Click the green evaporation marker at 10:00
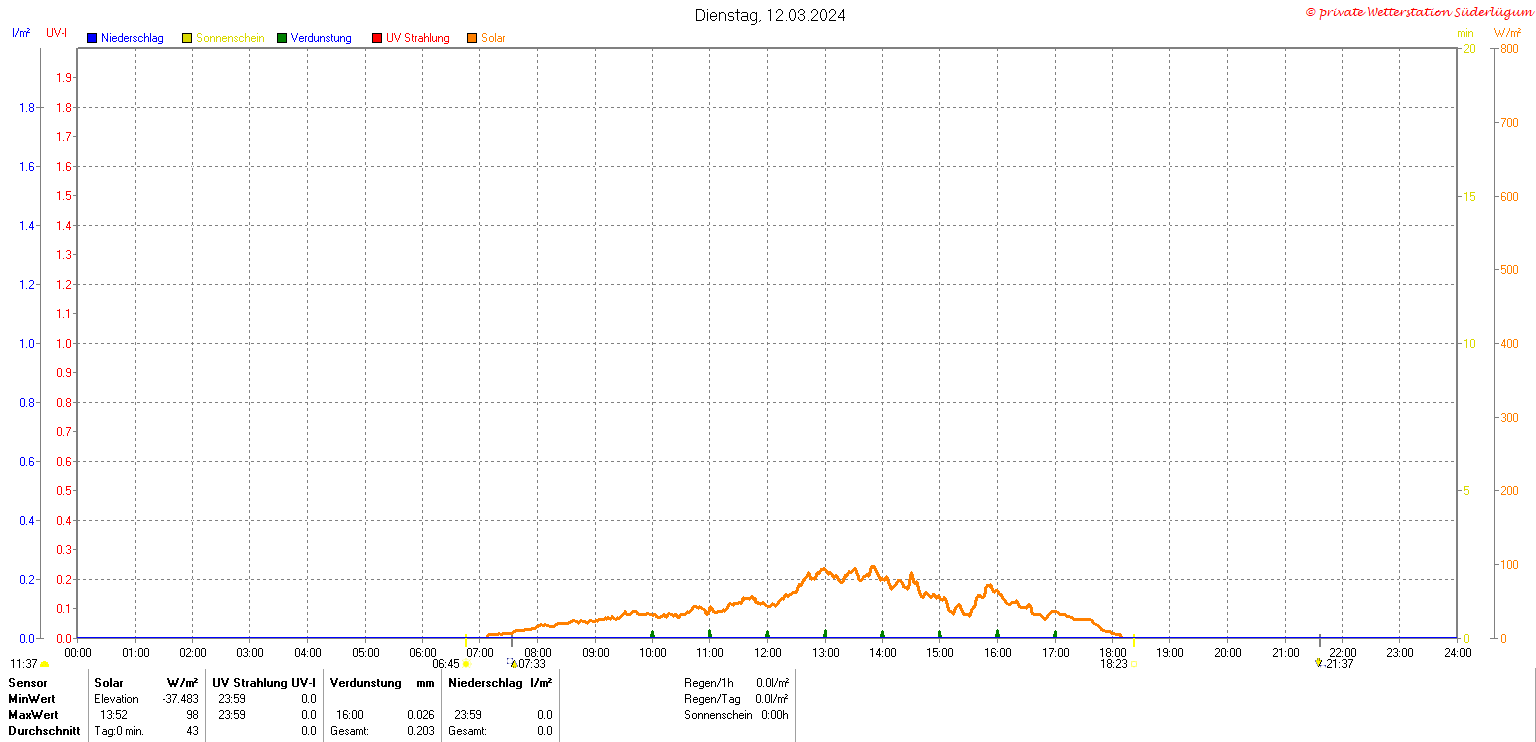1536x742 pixels. (x=652, y=633)
